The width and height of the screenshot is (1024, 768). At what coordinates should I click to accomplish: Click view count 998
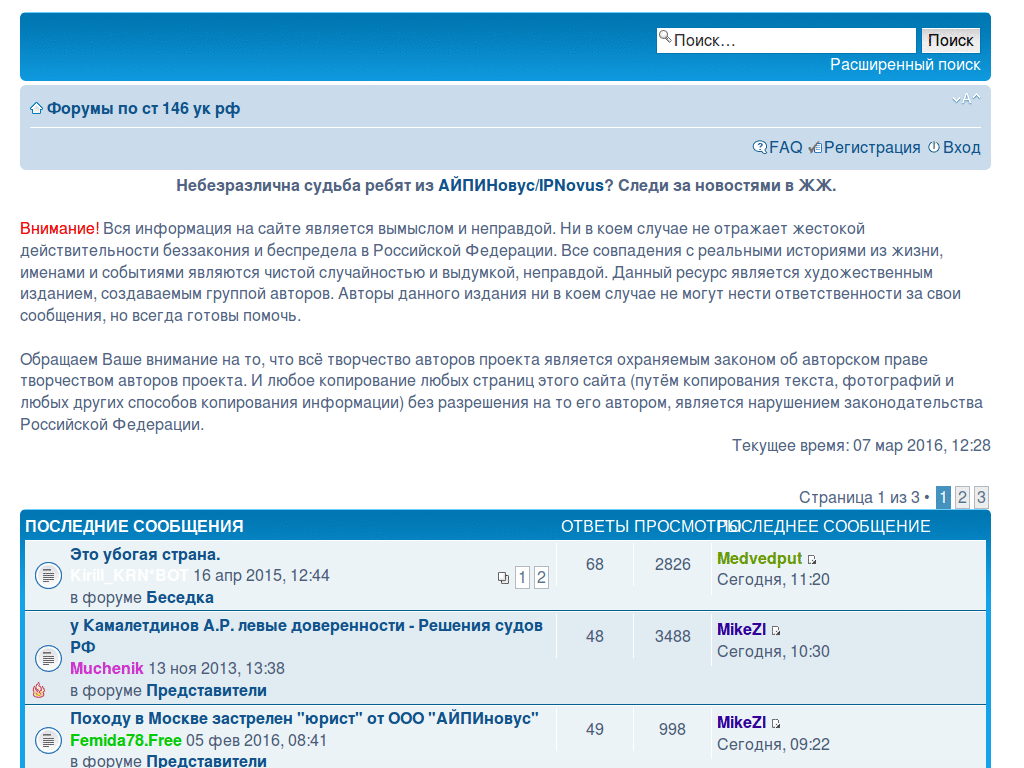point(672,729)
